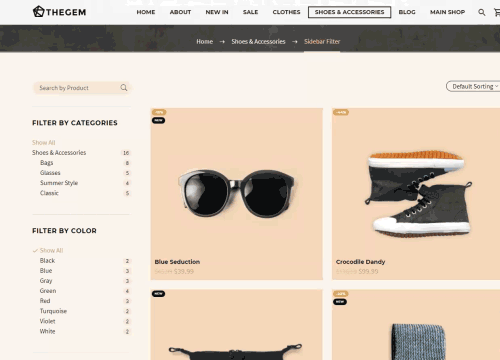Select the Glasses subcategory filter
The width and height of the screenshot is (500, 360).
[50, 173]
